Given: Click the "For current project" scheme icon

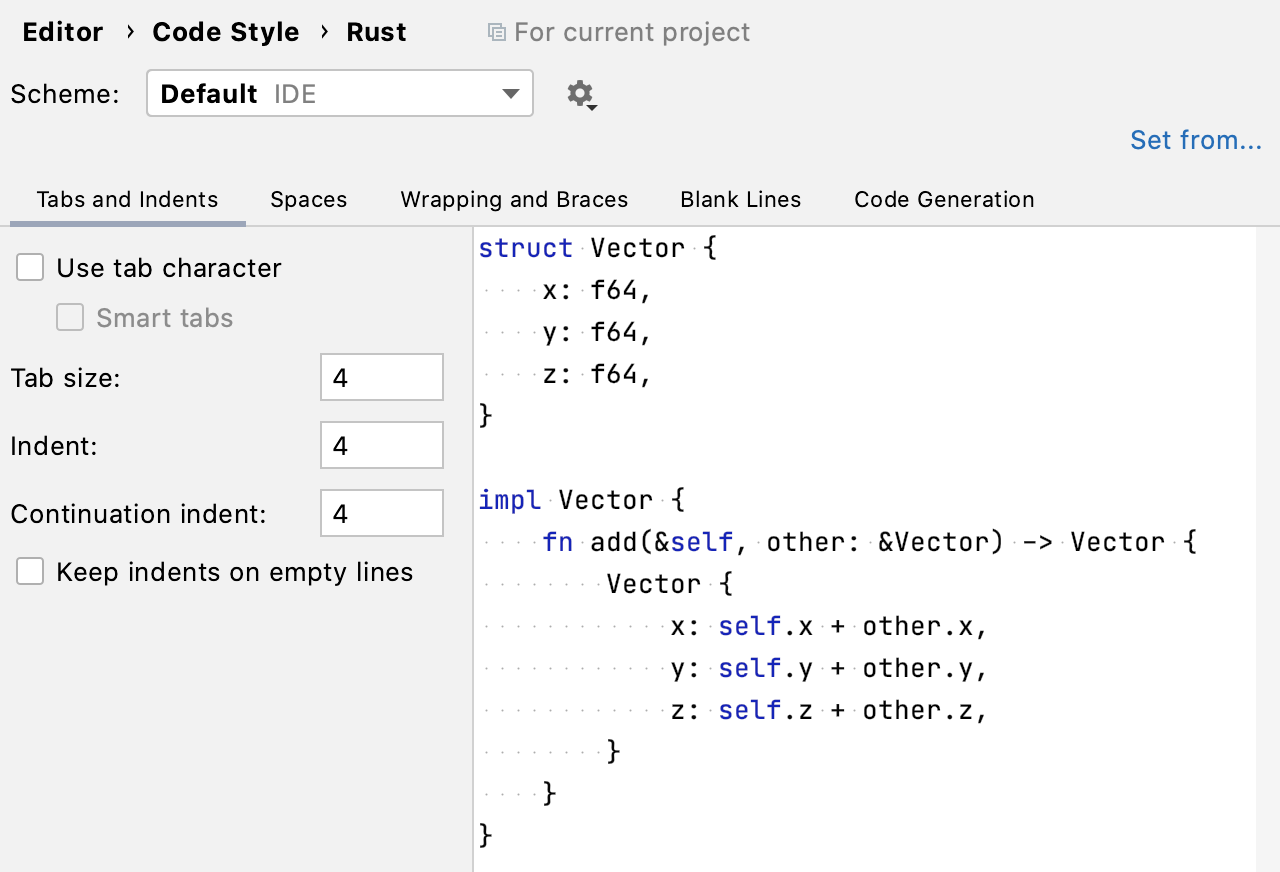Looking at the screenshot, I should (x=496, y=32).
